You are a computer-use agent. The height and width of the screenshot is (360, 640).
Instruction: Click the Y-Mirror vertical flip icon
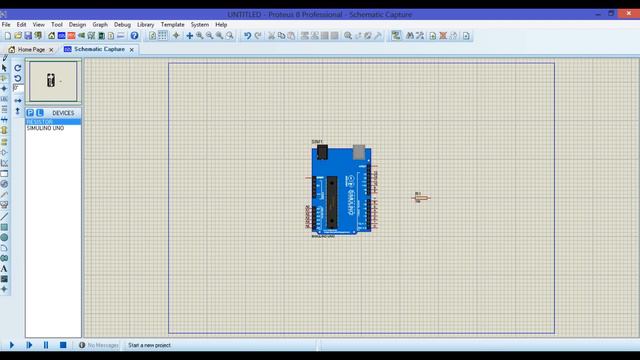[18, 111]
